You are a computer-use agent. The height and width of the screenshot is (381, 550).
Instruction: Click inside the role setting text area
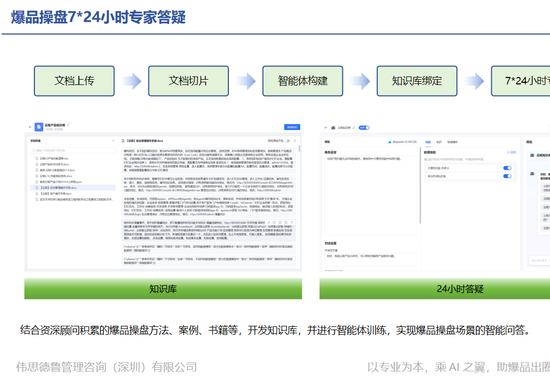click(x=371, y=195)
